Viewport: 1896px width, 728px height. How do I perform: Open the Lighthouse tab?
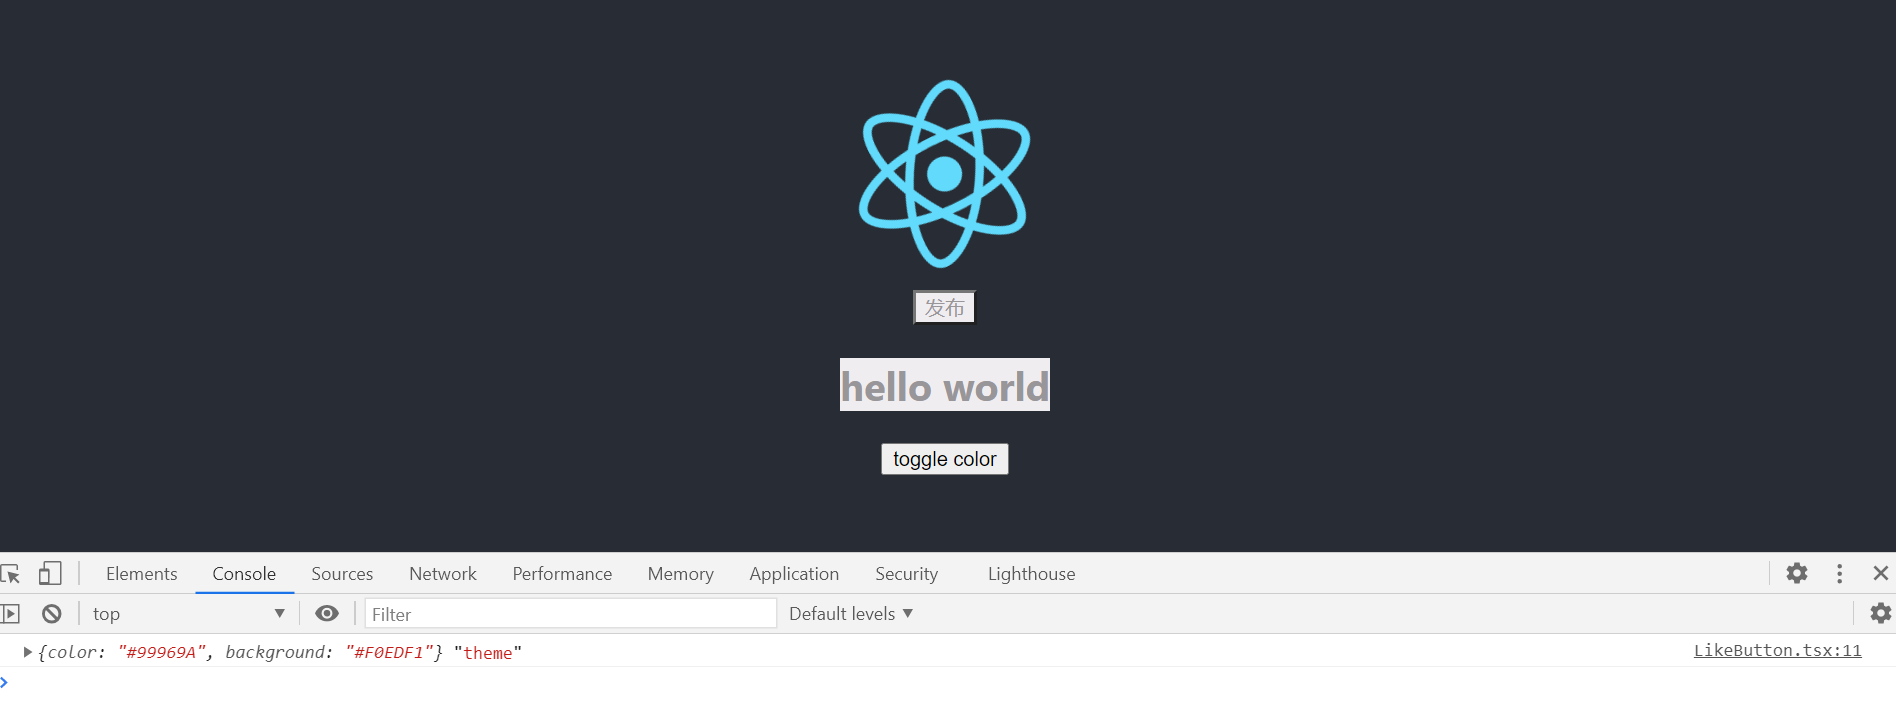[x=1031, y=574]
